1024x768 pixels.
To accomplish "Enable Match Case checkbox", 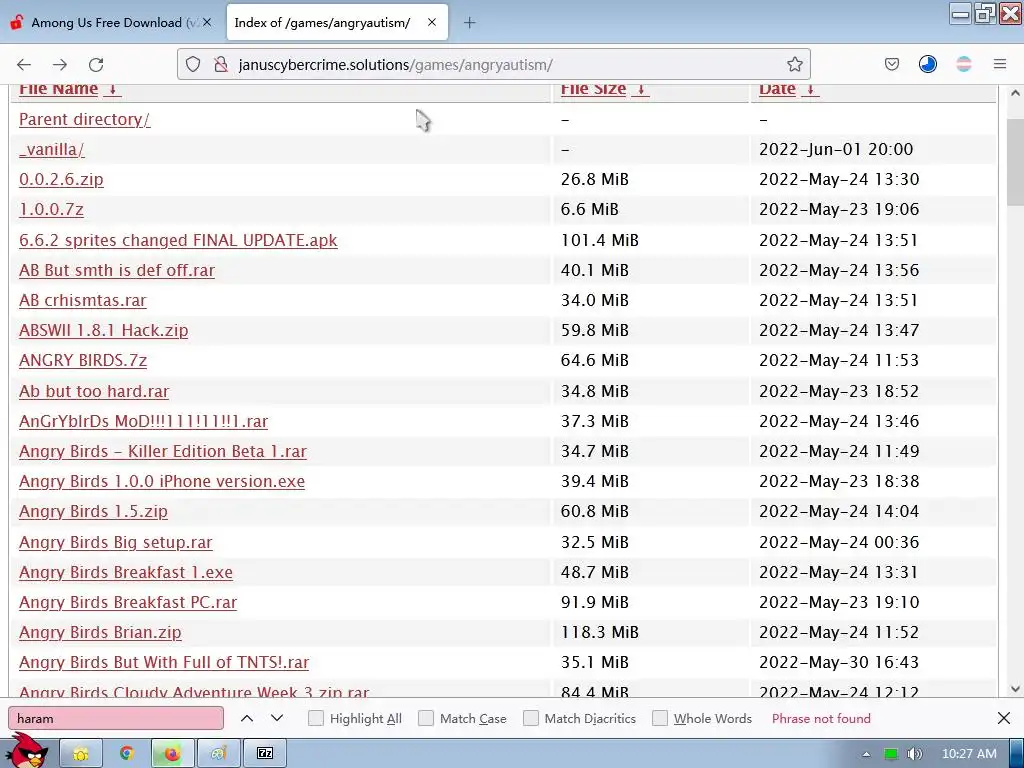I will tap(426, 718).
